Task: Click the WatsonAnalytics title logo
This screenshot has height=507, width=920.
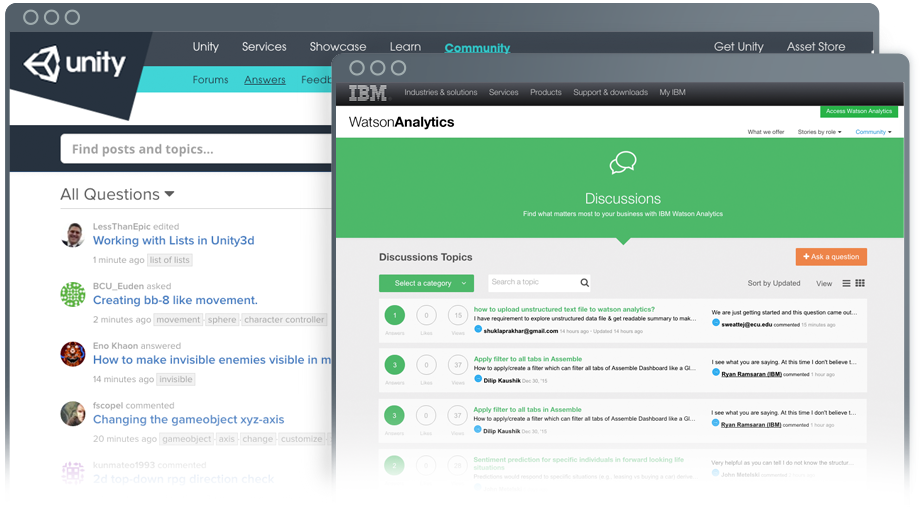Action: pyautogui.click(x=401, y=122)
